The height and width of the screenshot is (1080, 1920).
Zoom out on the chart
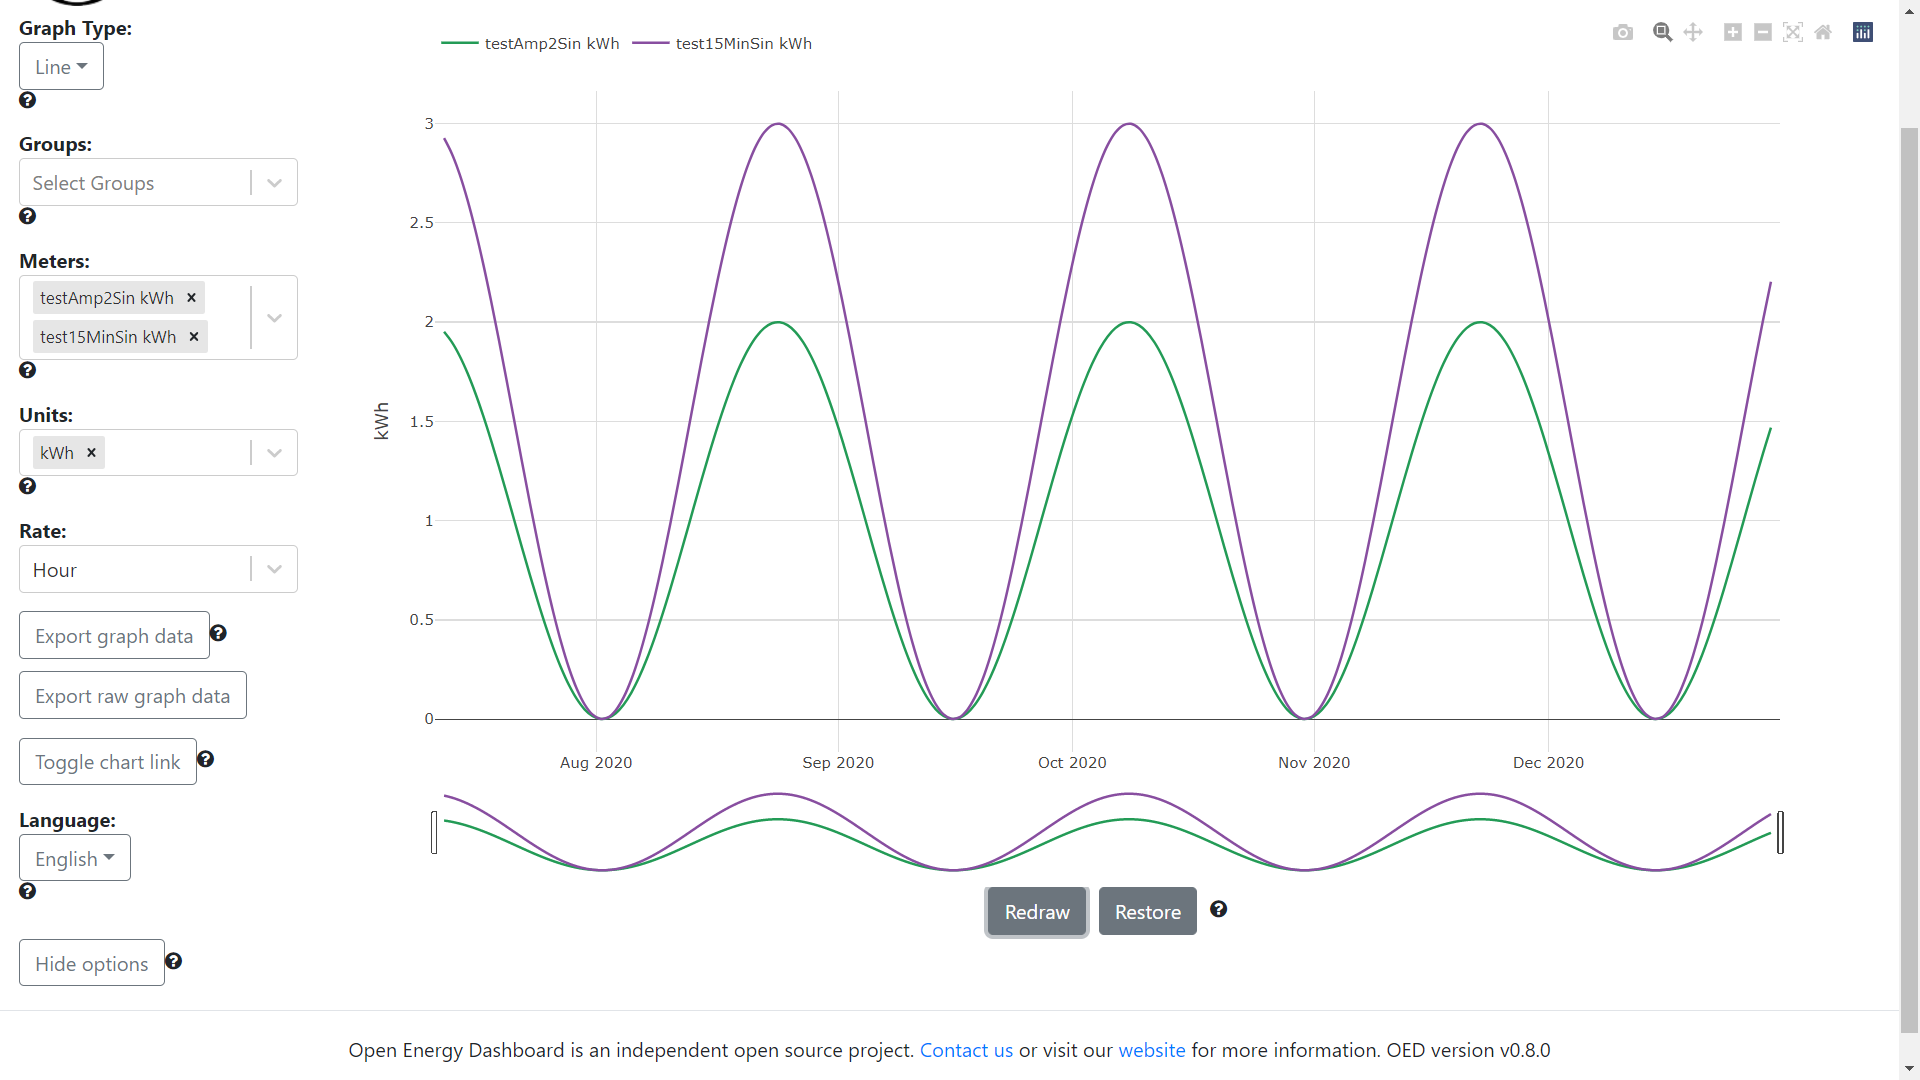pyautogui.click(x=1762, y=32)
